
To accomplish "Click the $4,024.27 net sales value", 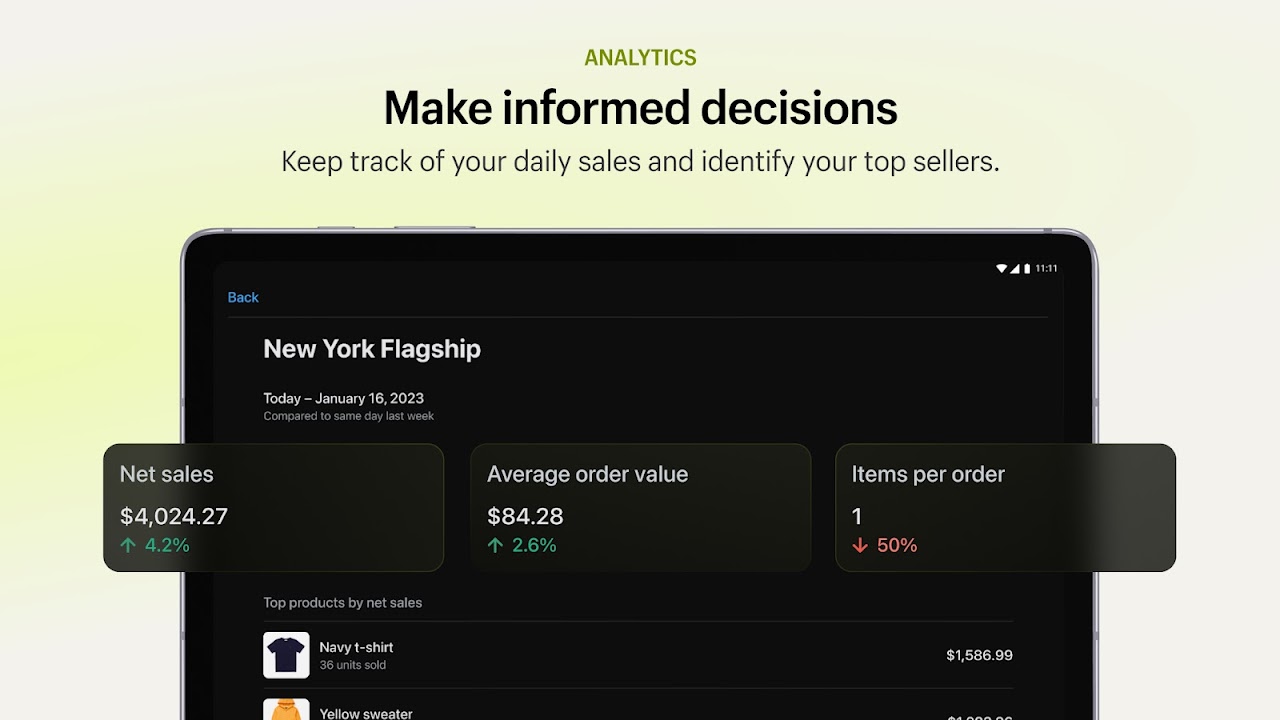I will click(174, 516).
